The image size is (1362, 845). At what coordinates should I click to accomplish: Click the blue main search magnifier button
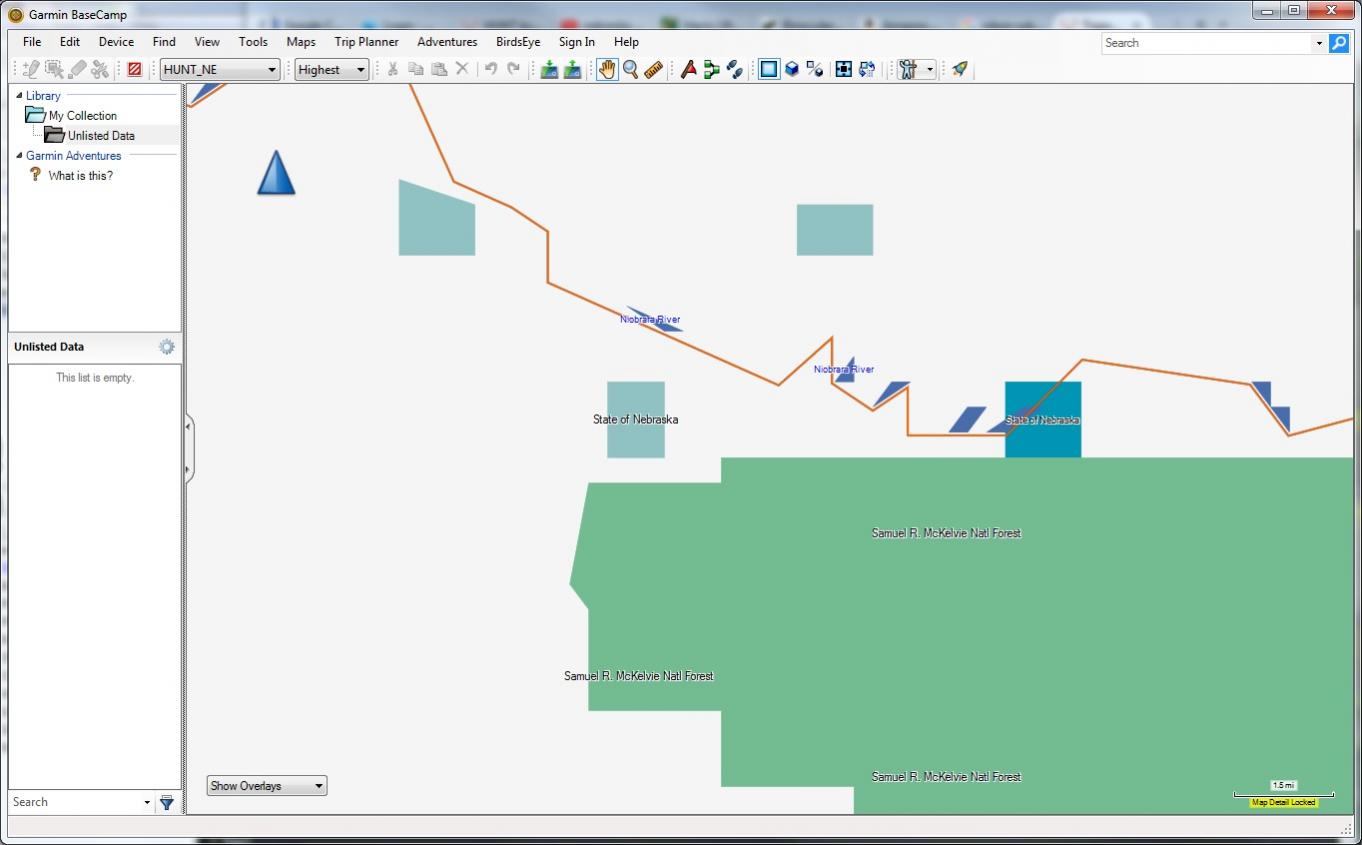point(1338,43)
